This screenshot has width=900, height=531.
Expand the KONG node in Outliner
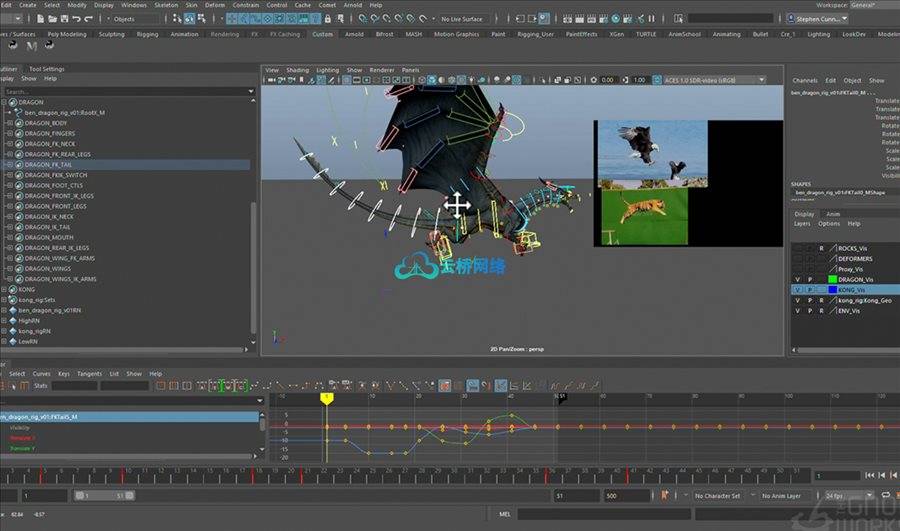4,289
